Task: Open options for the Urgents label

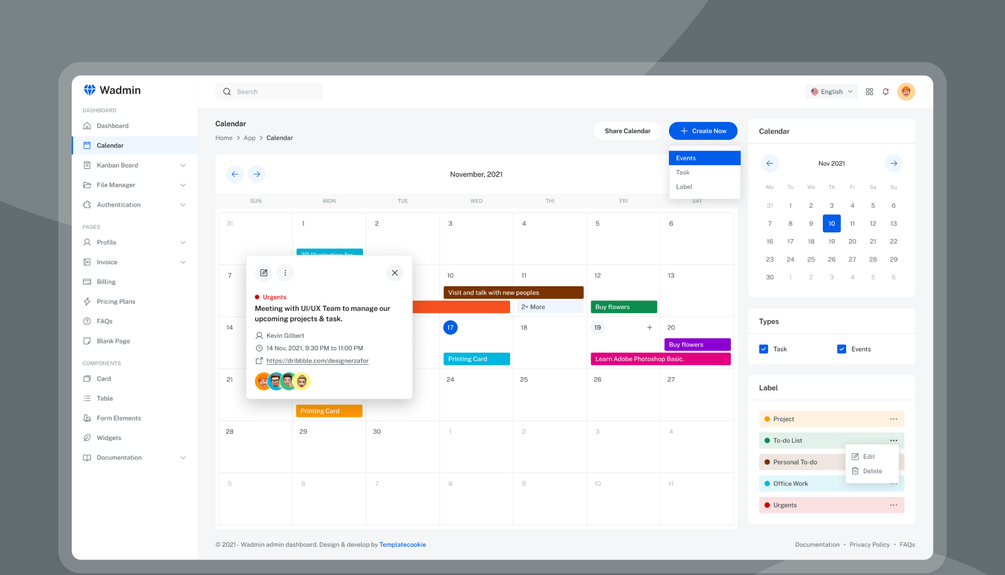Action: tap(893, 505)
